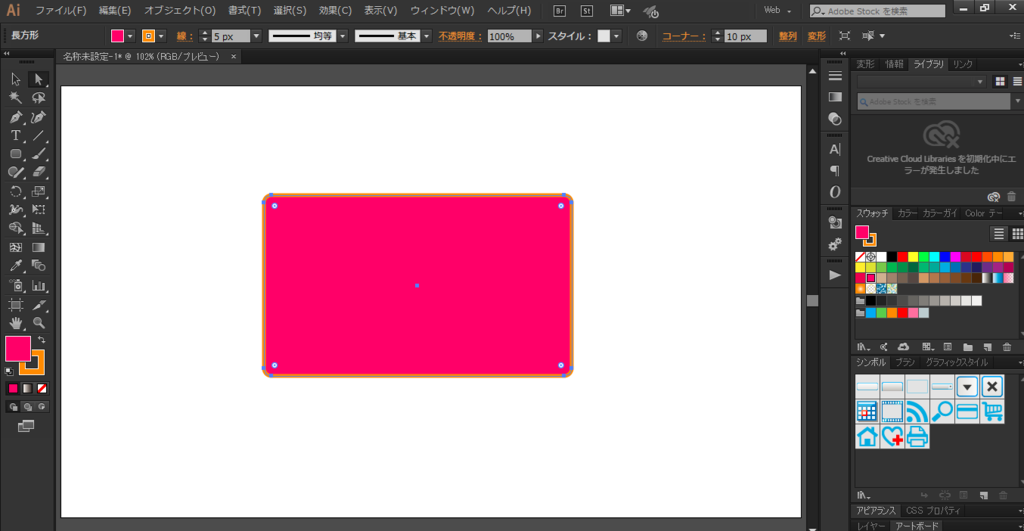Open the 基本 brush definition dropdown
The image size is (1024, 531).
(426, 36)
